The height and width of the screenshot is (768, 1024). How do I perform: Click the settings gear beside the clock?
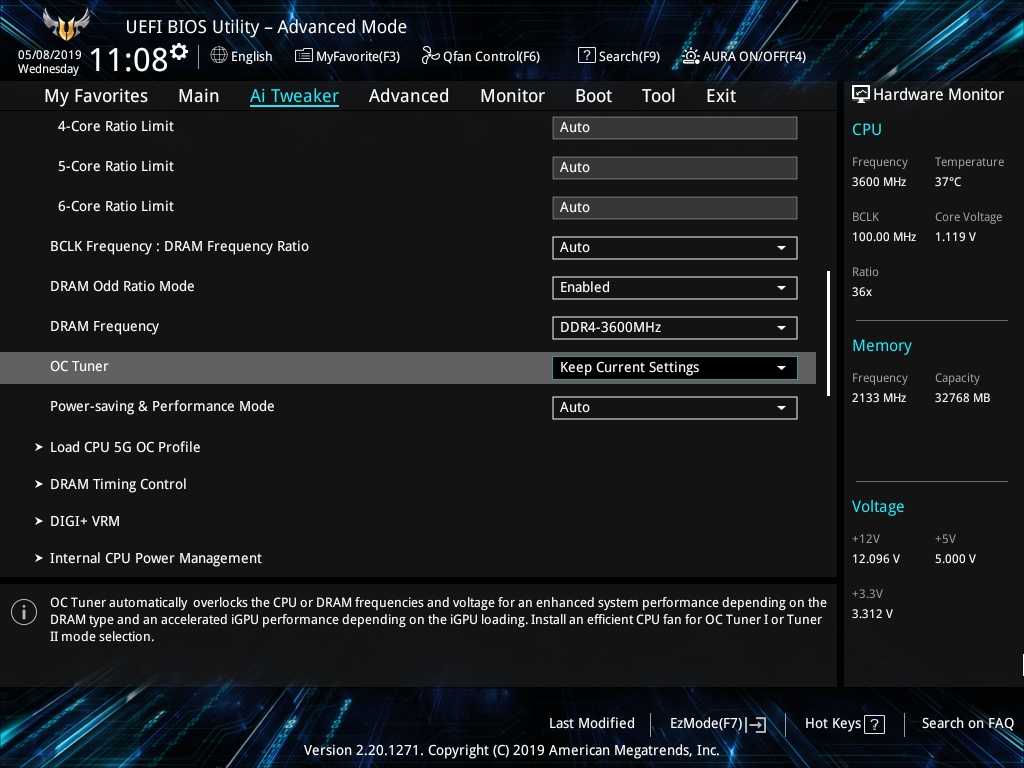[179, 52]
